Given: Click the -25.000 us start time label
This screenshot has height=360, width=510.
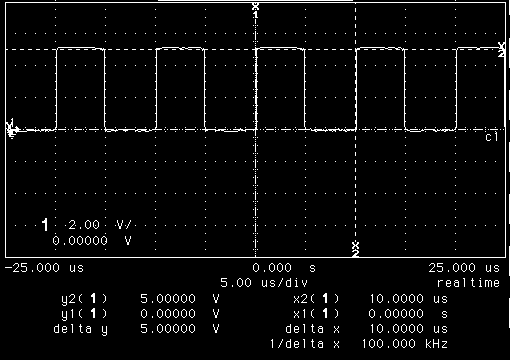Looking at the screenshot, I should pyautogui.click(x=44, y=268).
